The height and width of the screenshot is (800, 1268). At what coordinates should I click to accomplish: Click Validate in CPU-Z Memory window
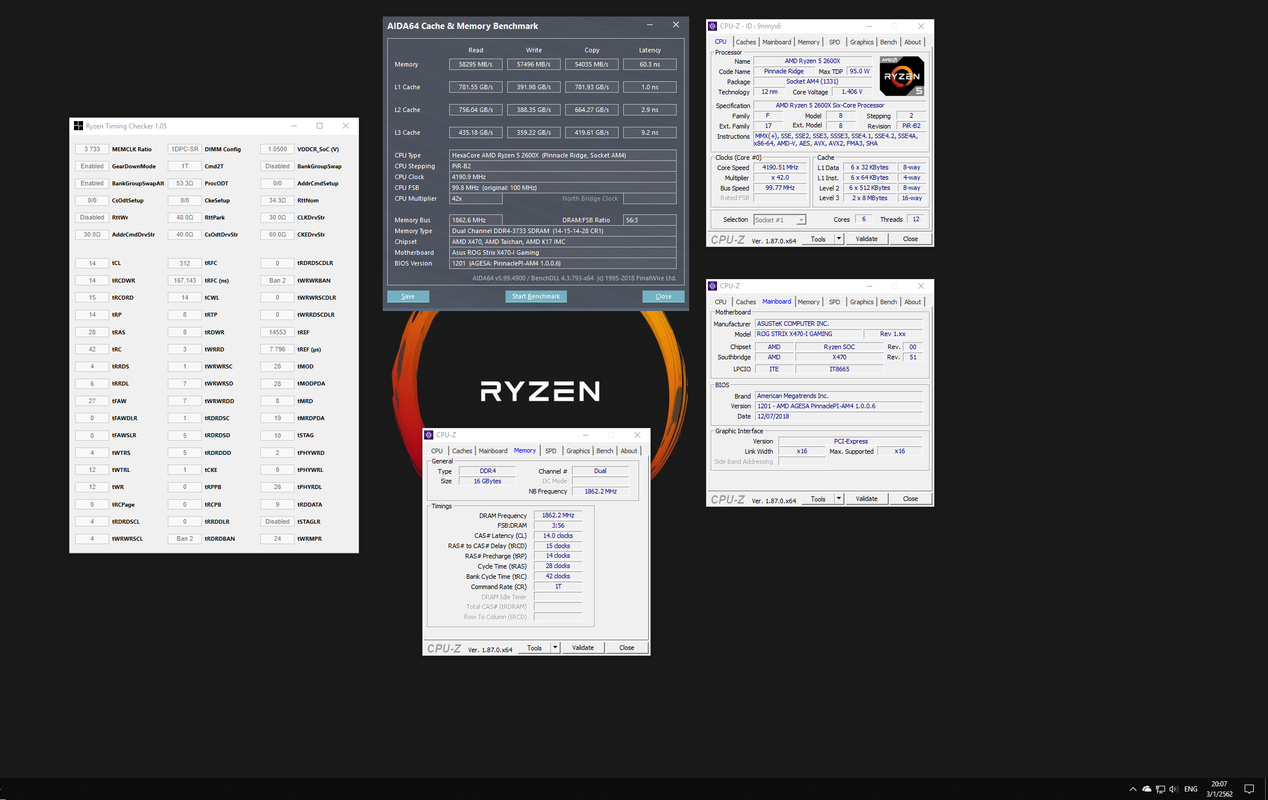point(583,647)
